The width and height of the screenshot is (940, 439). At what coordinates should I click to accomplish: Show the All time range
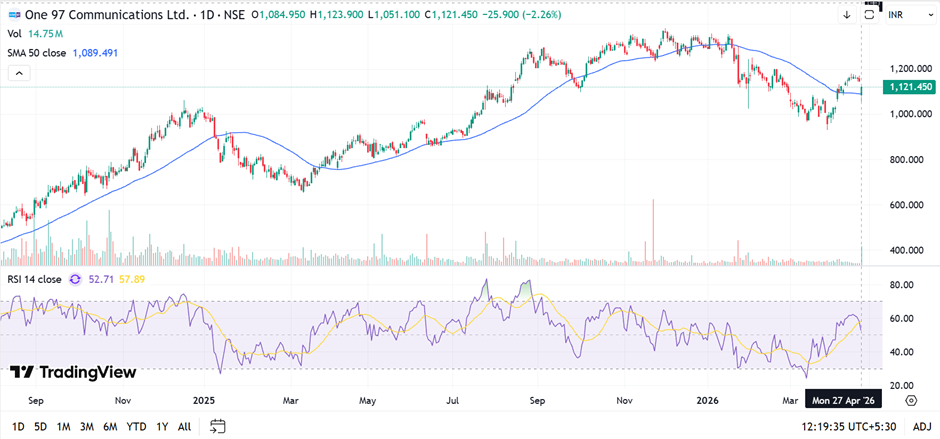click(x=184, y=427)
